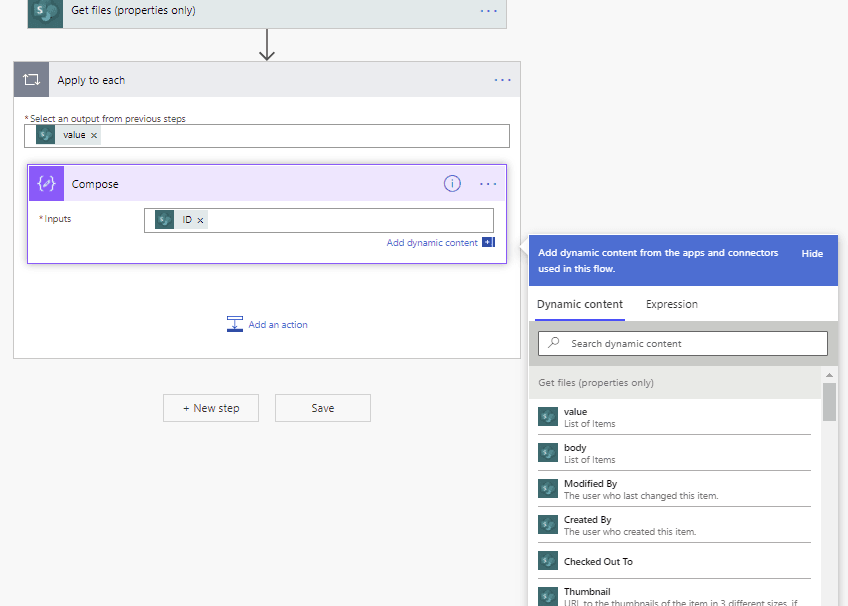Click SharePoint icon beside Thumbnail
The width and height of the screenshot is (848, 606).
(548, 596)
